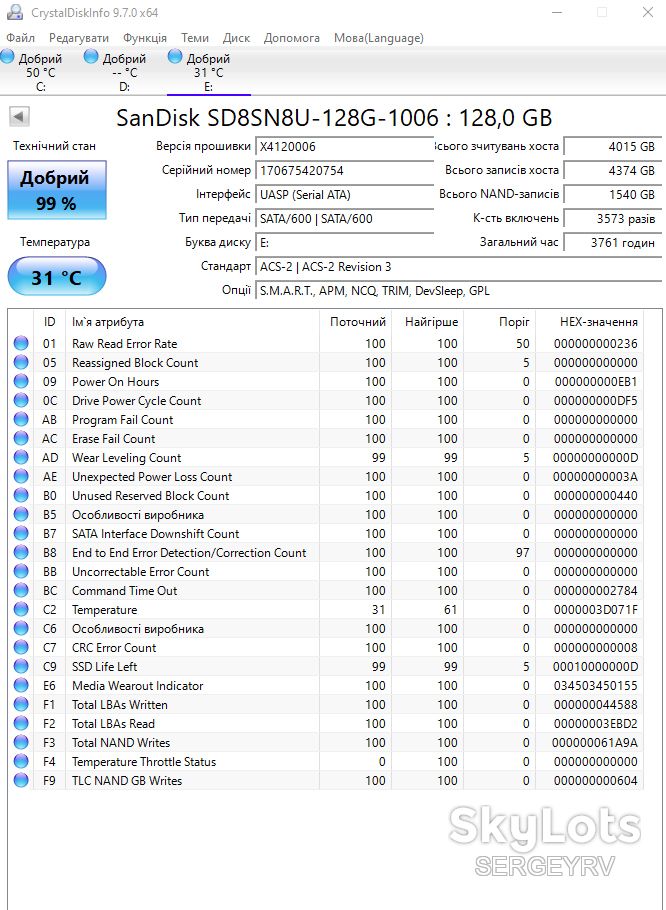Select disk E: tab at 31 °C
Image resolution: width=666 pixels, height=910 pixels.
tap(208, 72)
